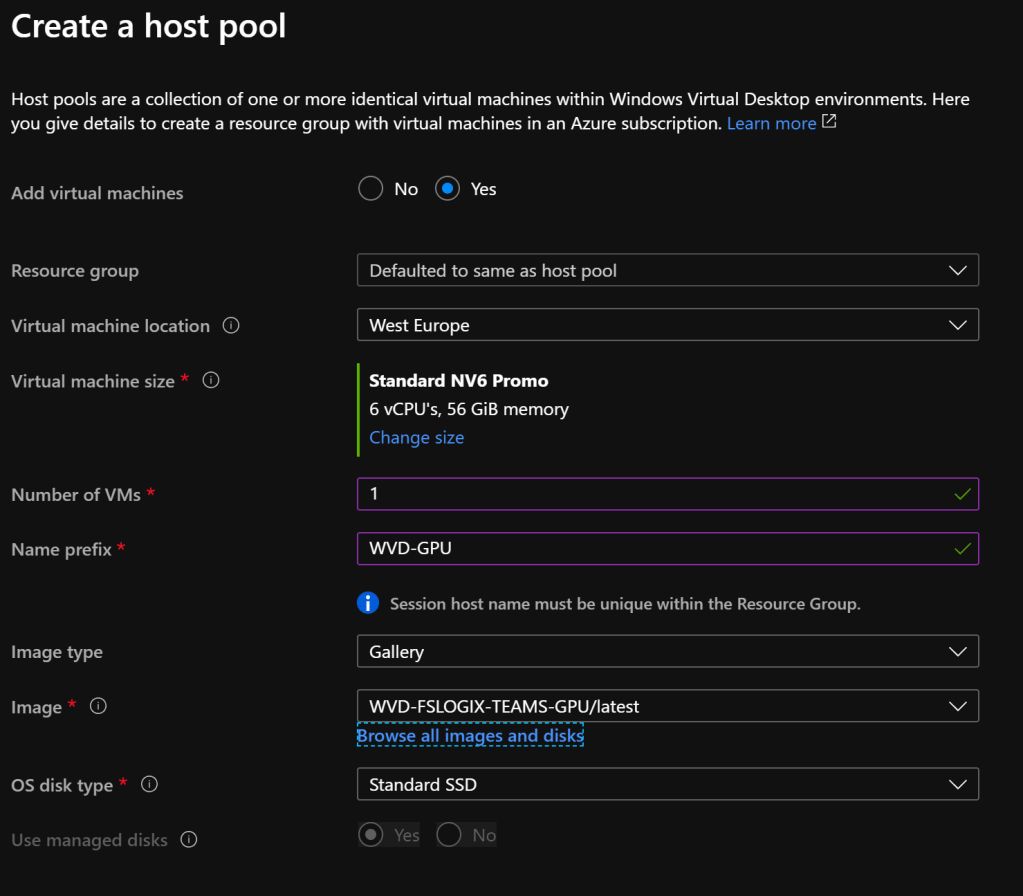Click the external link icon beside Learn more
Viewport: 1023px width, 896px height.
829,122
